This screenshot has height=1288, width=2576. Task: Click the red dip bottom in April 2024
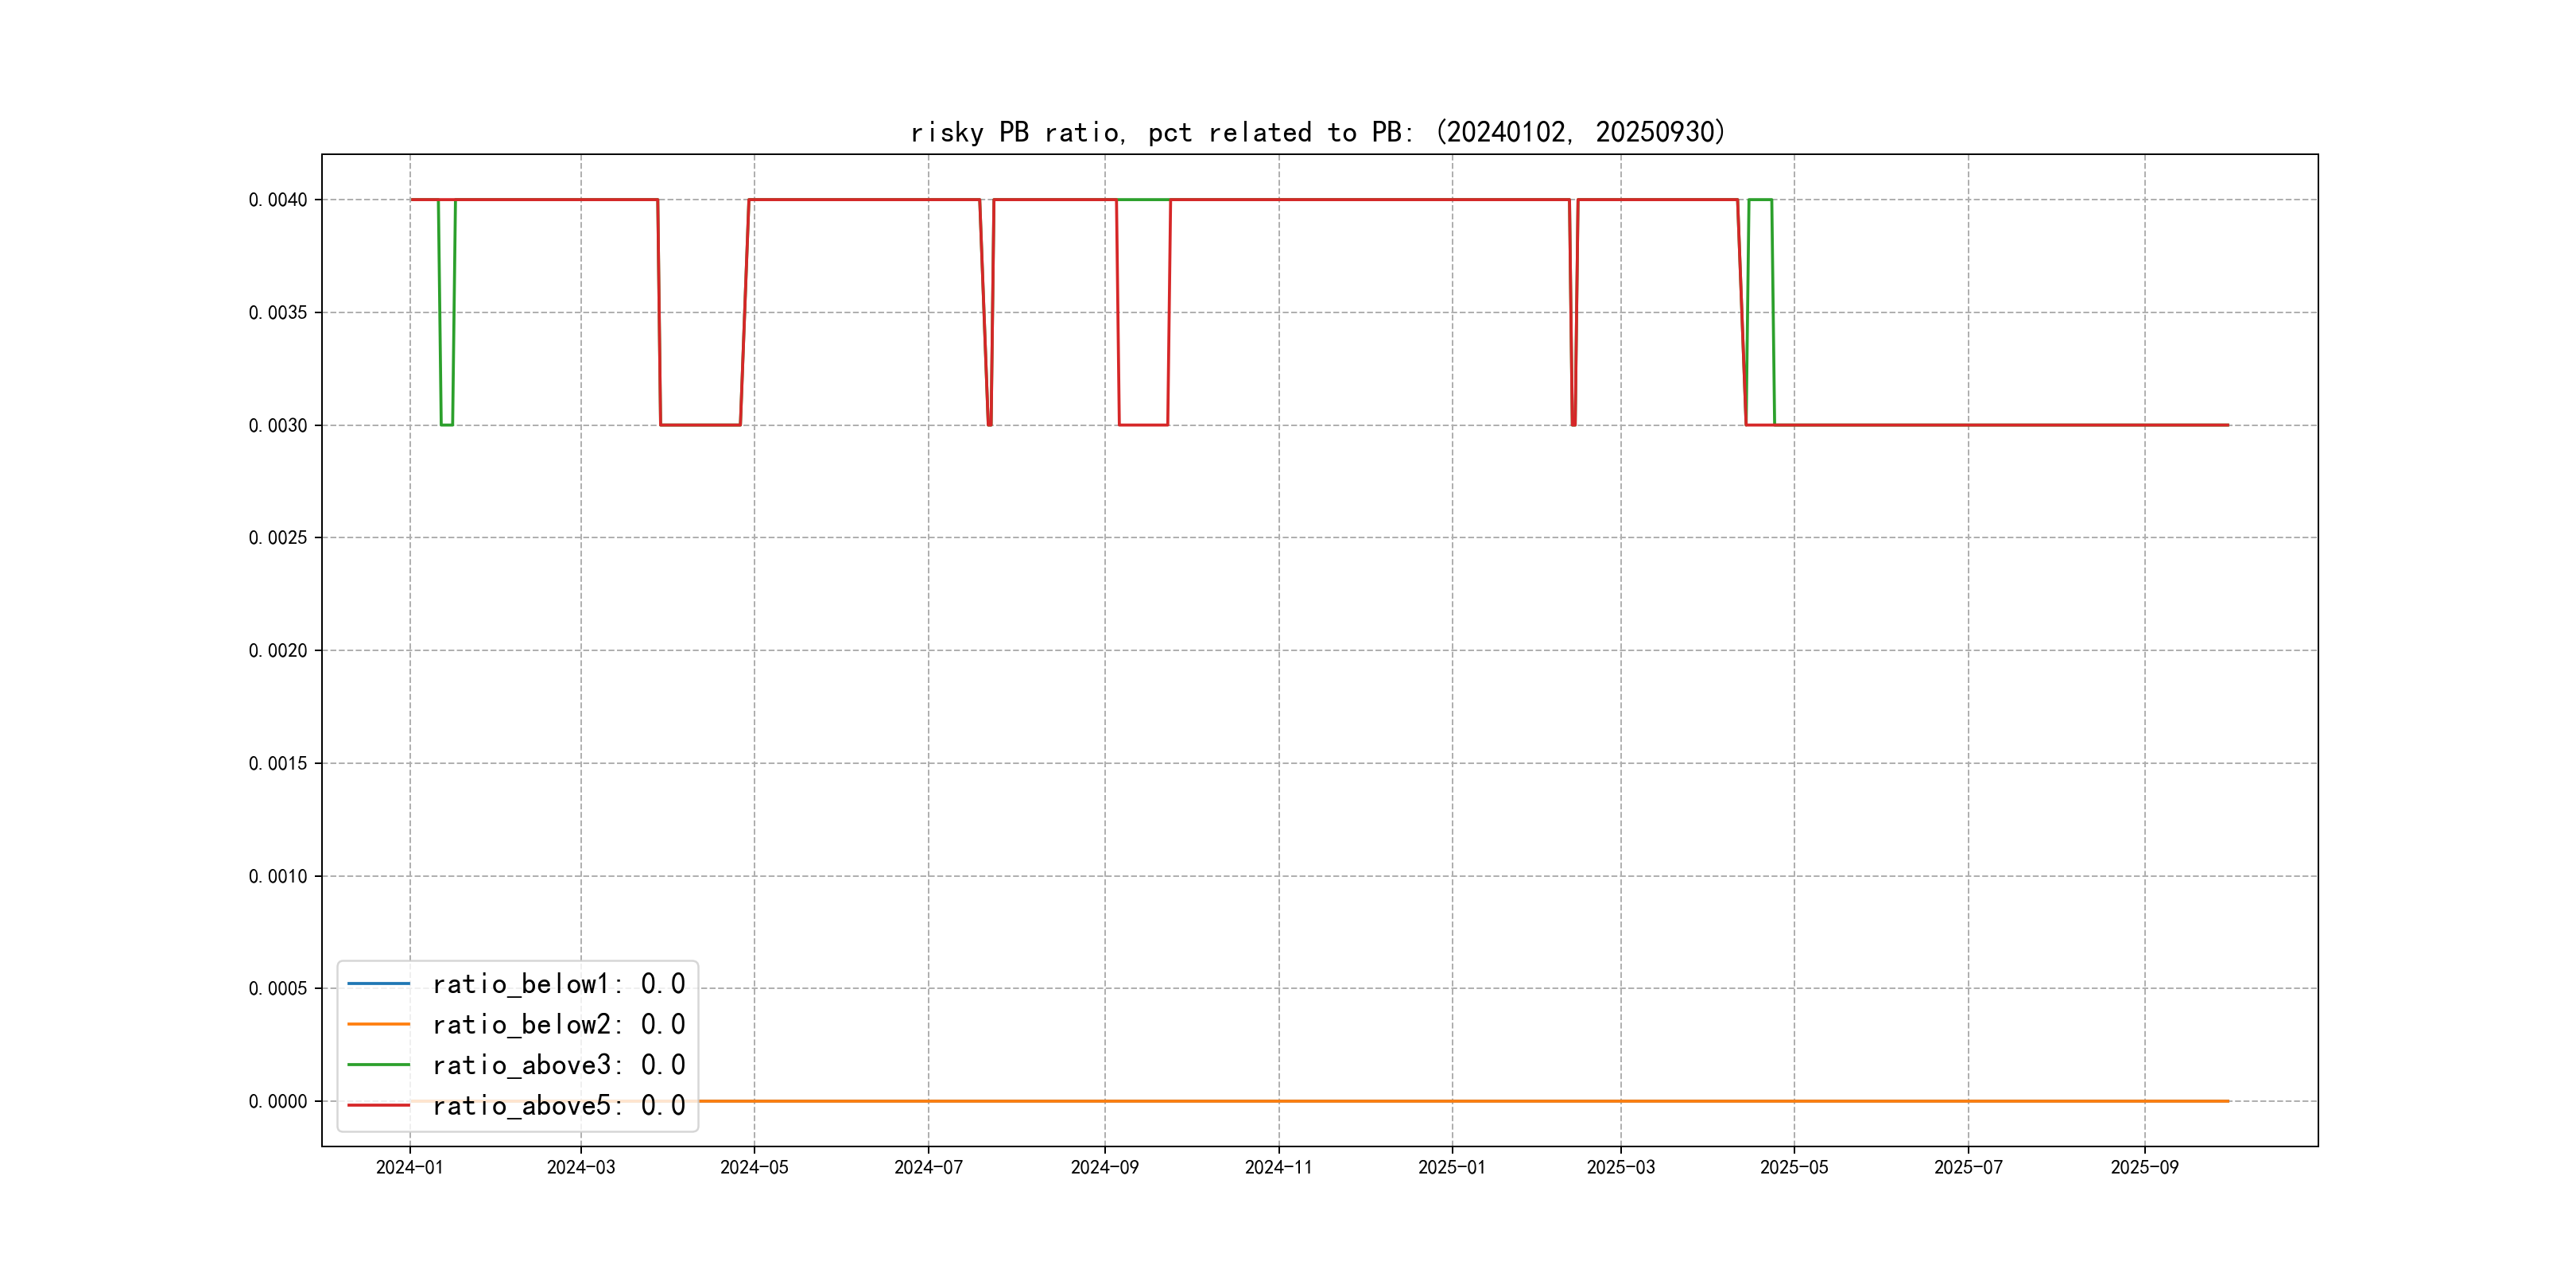coord(700,425)
